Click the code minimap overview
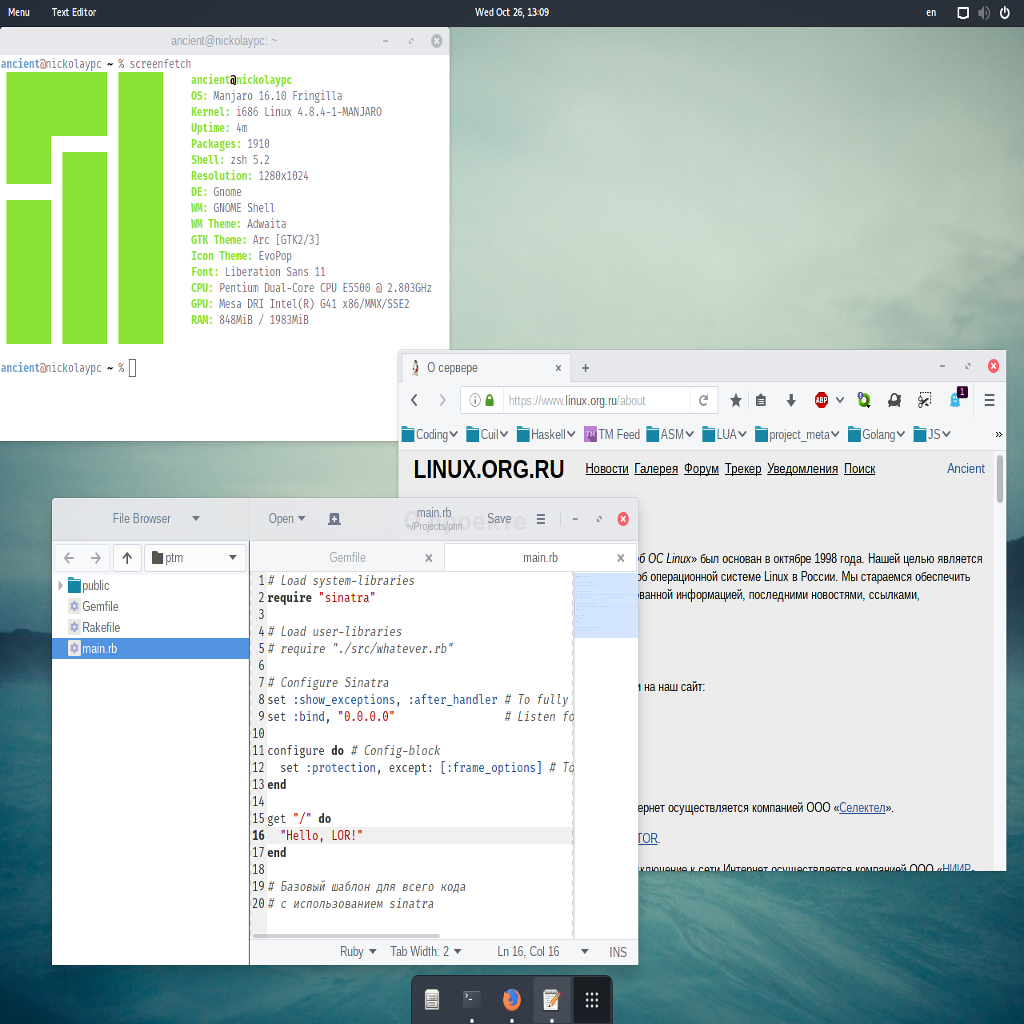The width and height of the screenshot is (1024, 1024). (605, 605)
